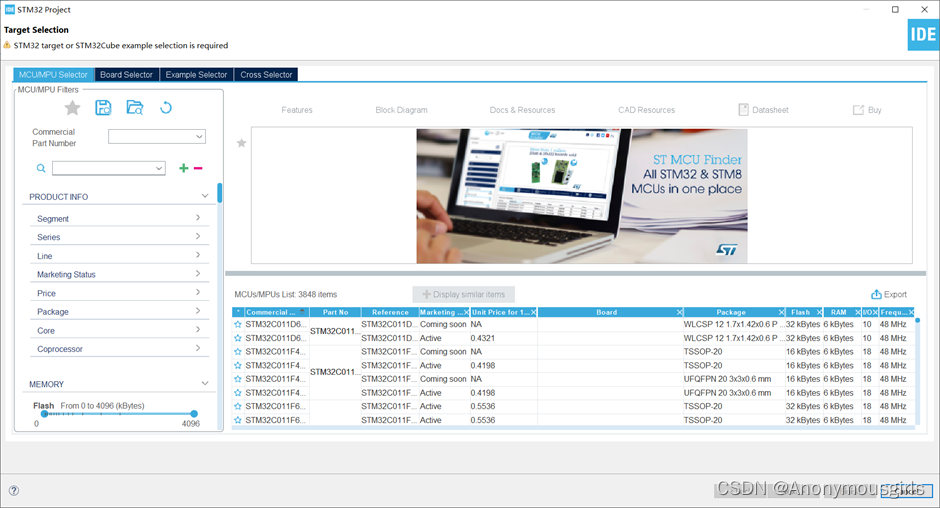
Task: Sort by Frequency column header
Action: click(x=893, y=312)
